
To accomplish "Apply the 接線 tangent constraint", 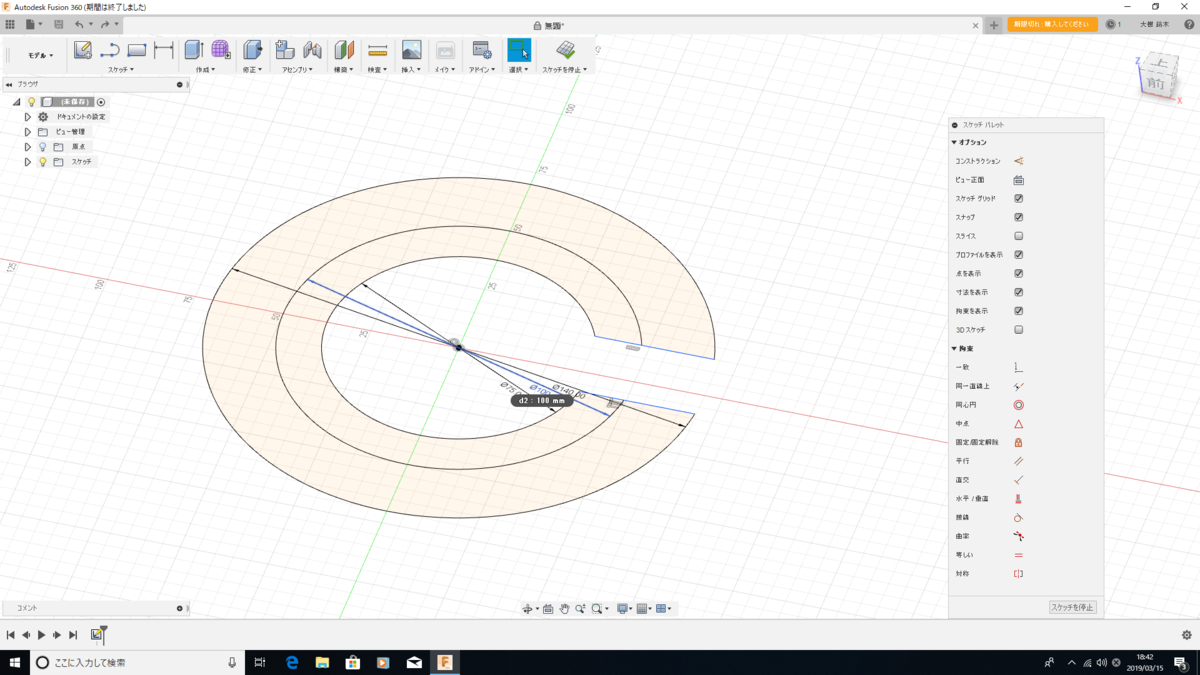I will coord(1018,518).
